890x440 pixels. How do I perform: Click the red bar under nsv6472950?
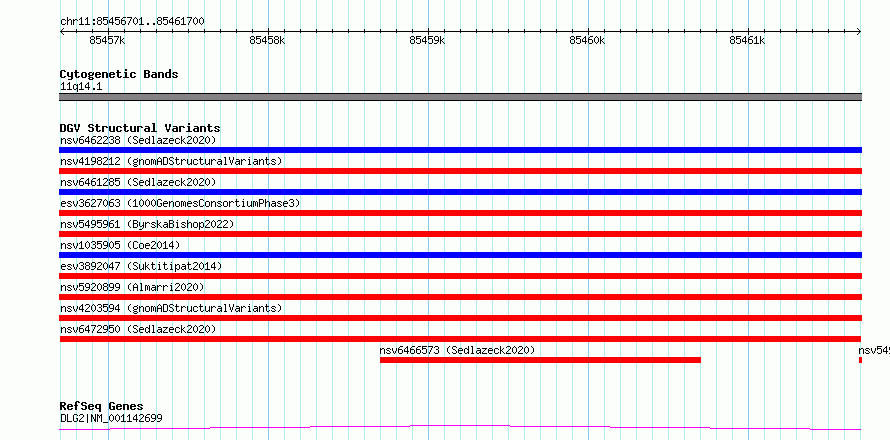point(460,339)
